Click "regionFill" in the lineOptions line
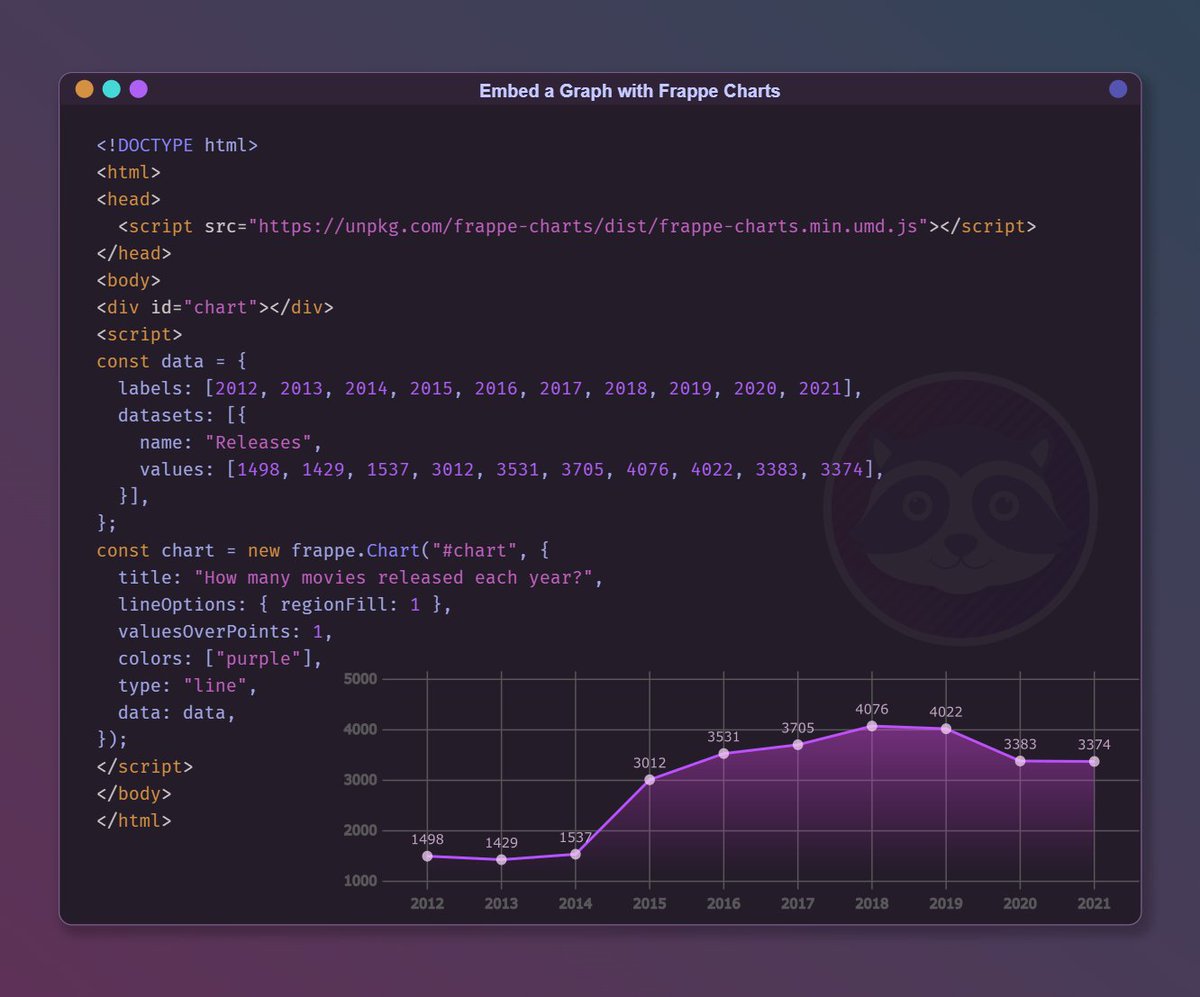 click(334, 604)
